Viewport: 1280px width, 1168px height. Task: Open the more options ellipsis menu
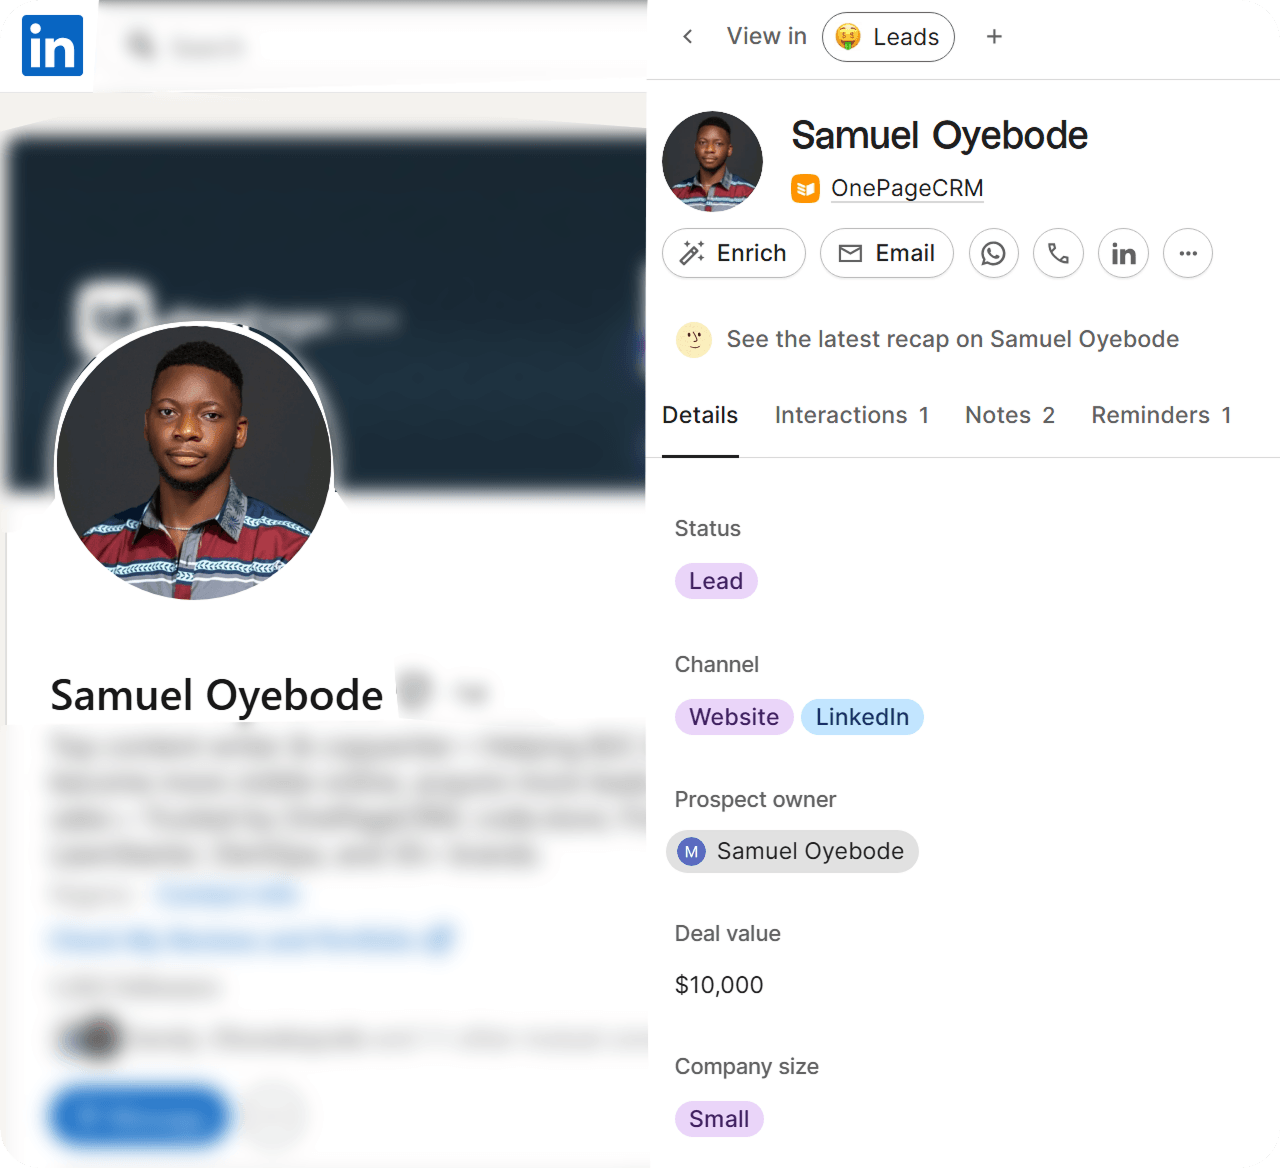(x=1188, y=253)
